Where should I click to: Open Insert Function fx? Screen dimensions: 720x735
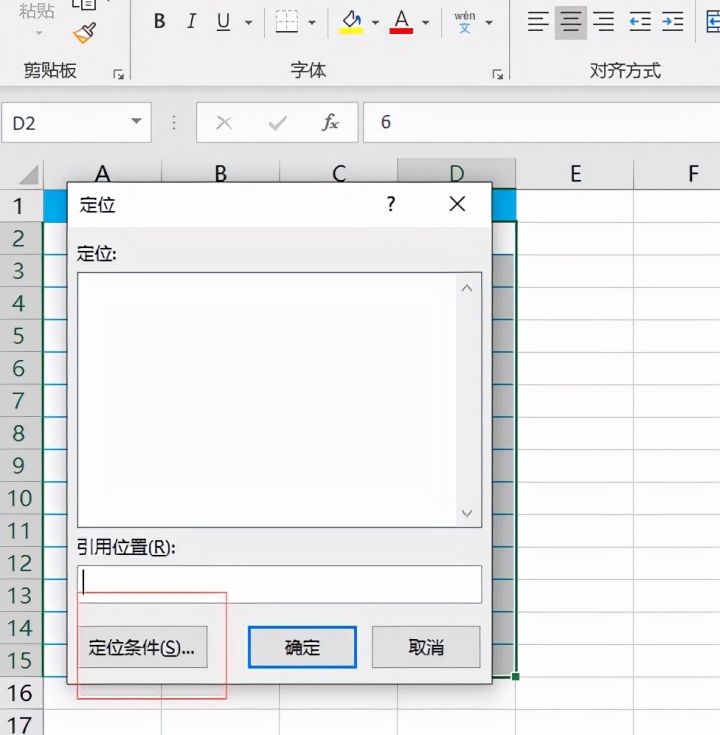coord(330,122)
